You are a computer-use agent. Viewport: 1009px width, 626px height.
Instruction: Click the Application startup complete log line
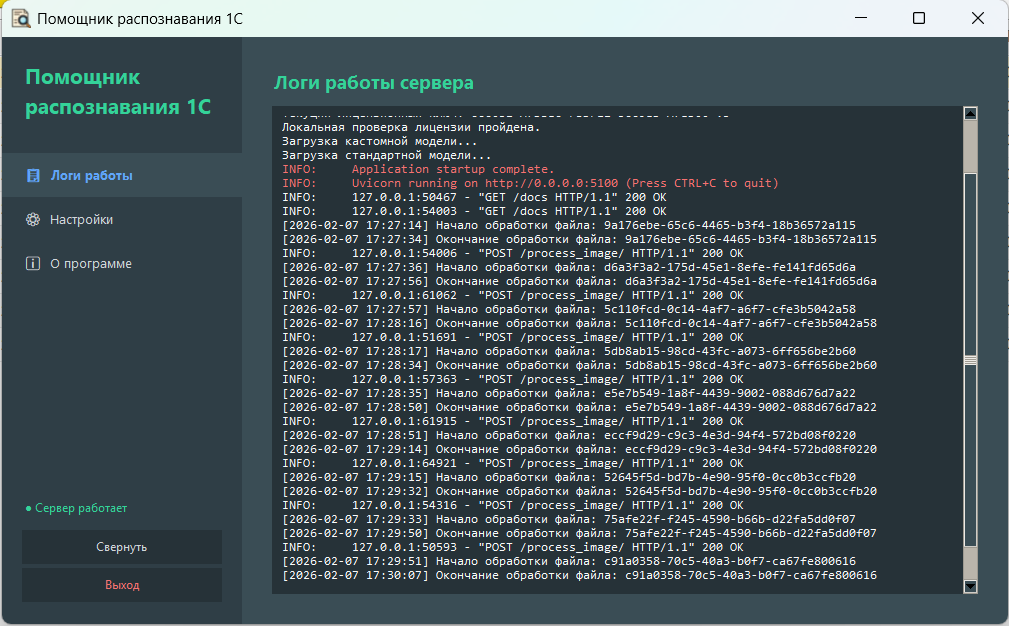point(418,169)
